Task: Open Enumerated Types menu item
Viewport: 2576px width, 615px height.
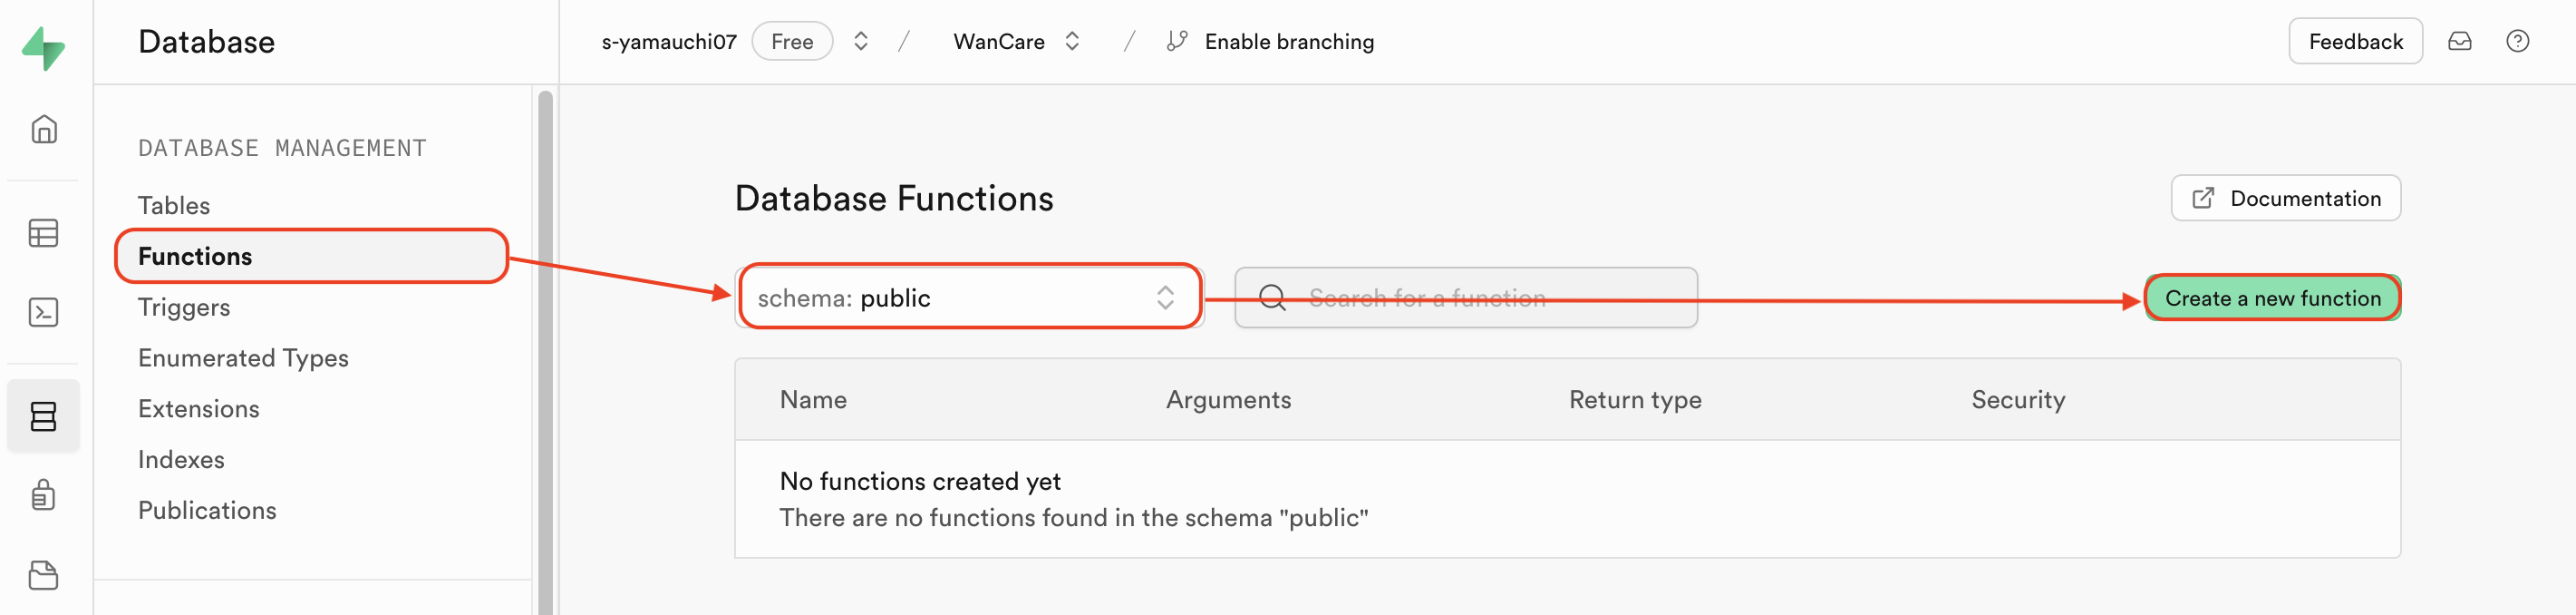Action: (x=243, y=358)
